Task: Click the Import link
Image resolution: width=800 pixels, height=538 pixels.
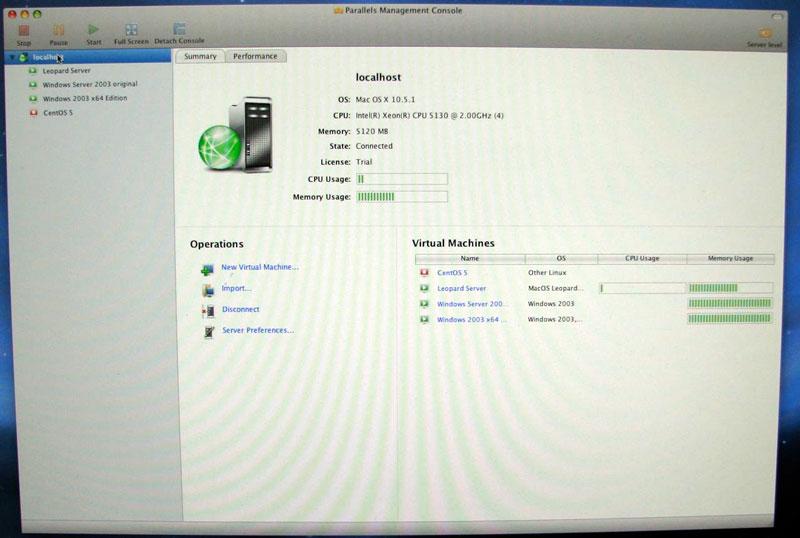Action: click(x=236, y=288)
